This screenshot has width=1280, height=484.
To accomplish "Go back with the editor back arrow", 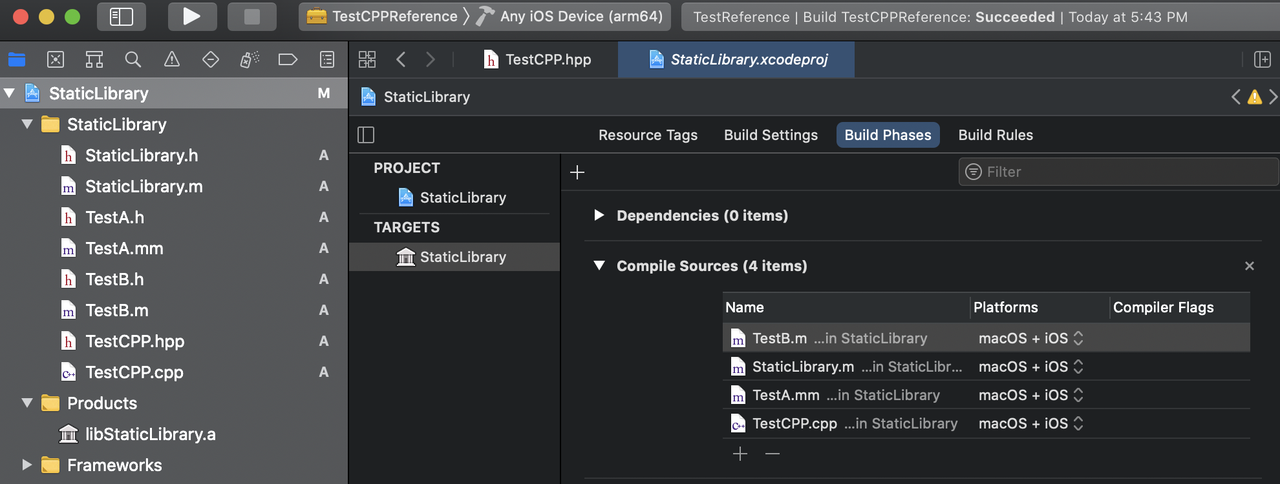I will point(401,59).
